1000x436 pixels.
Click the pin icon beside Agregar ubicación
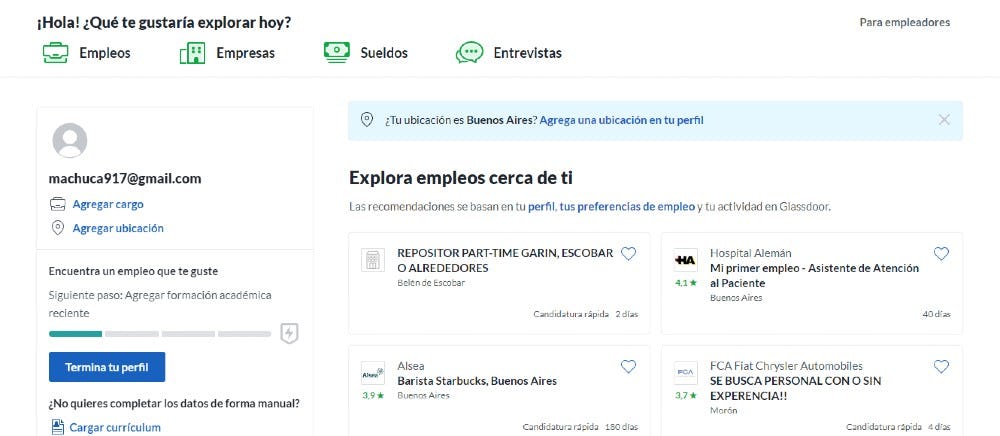coord(57,228)
